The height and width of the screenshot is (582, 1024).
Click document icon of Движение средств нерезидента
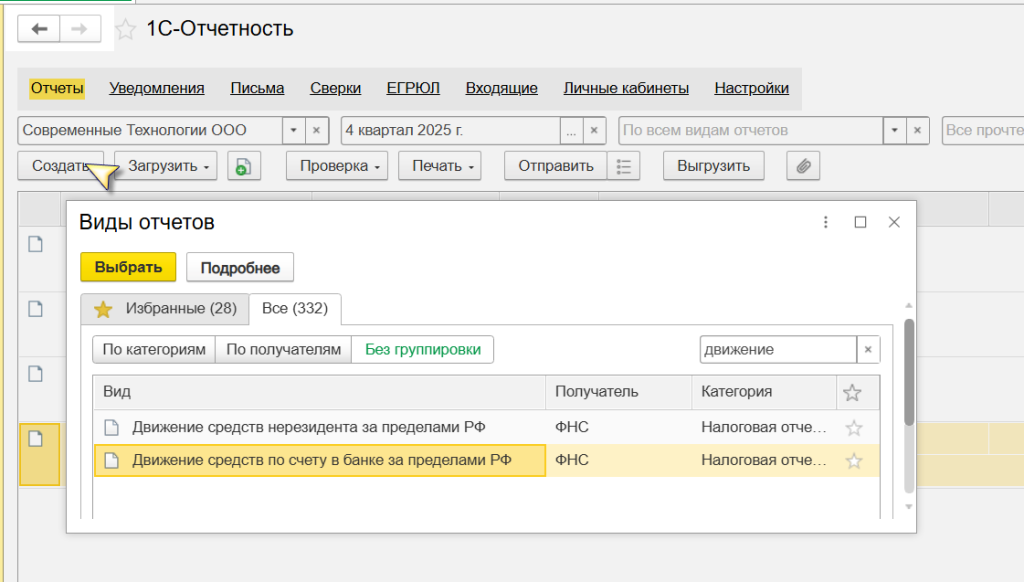coord(112,427)
